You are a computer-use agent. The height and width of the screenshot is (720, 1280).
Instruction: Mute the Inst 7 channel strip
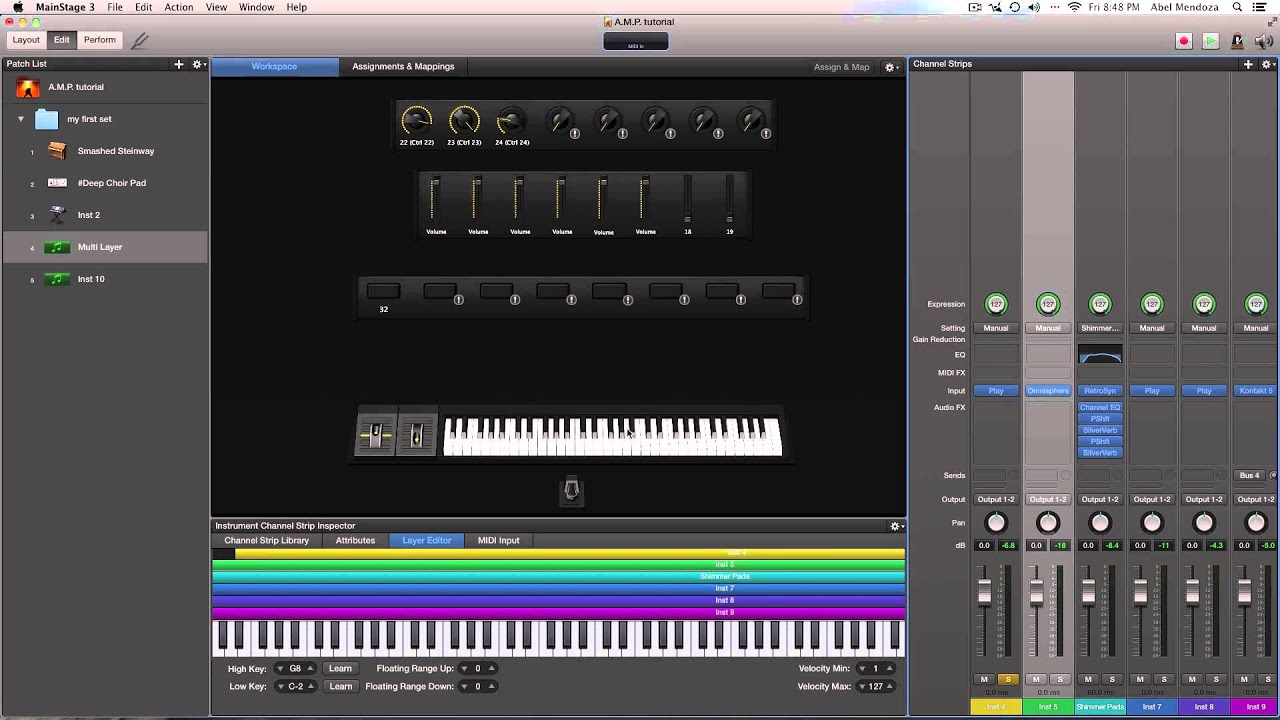[x=1140, y=680]
